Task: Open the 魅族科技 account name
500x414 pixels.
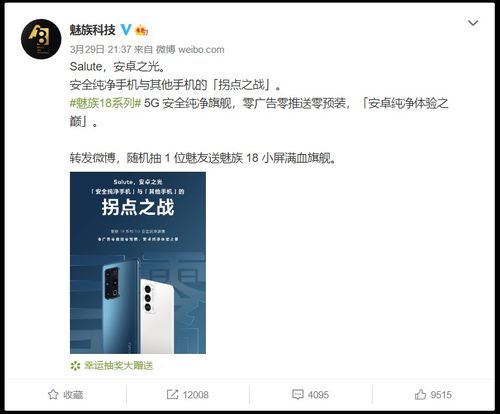Action: click(92, 30)
